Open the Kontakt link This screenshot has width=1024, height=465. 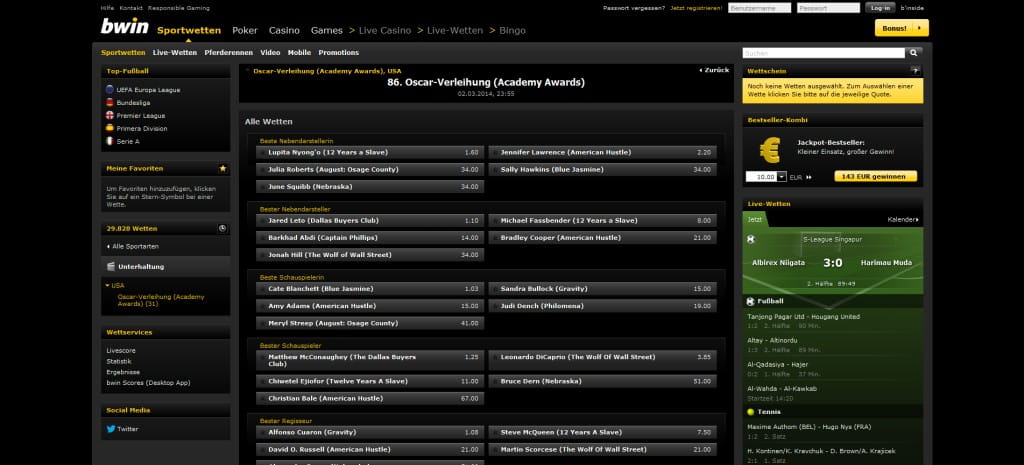[x=131, y=8]
